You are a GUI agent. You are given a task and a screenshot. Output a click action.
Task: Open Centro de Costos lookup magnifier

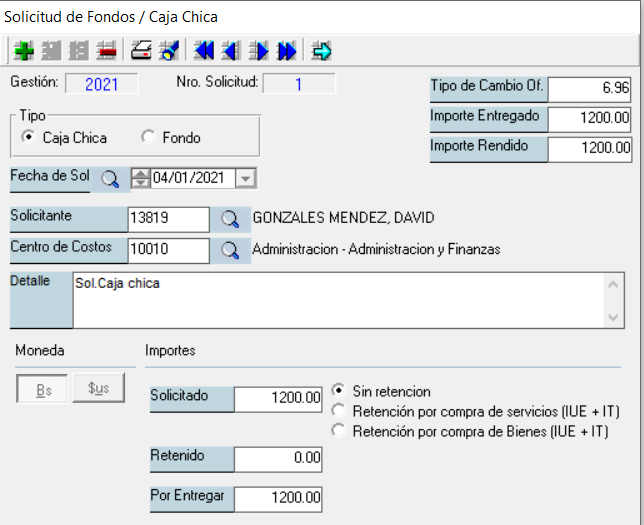point(230,250)
